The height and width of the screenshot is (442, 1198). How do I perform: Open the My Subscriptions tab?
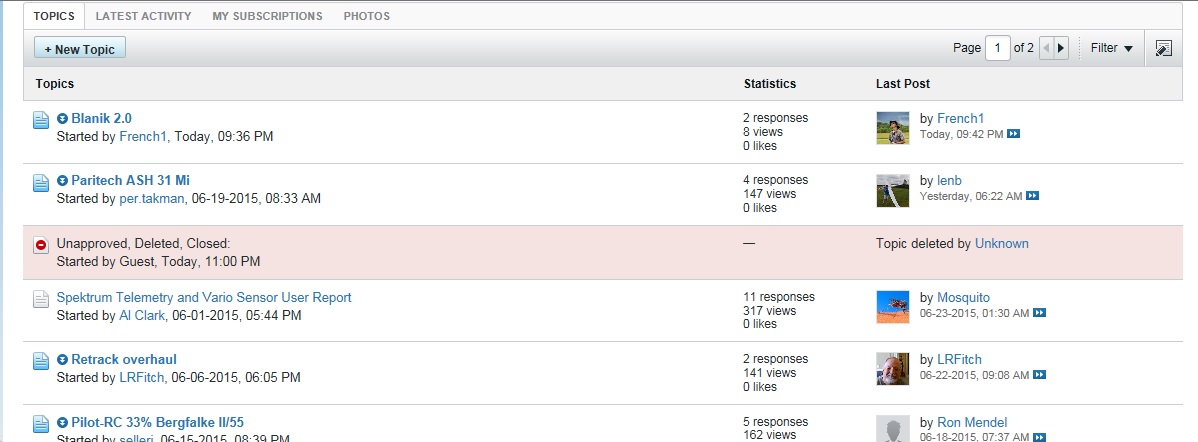[267, 16]
